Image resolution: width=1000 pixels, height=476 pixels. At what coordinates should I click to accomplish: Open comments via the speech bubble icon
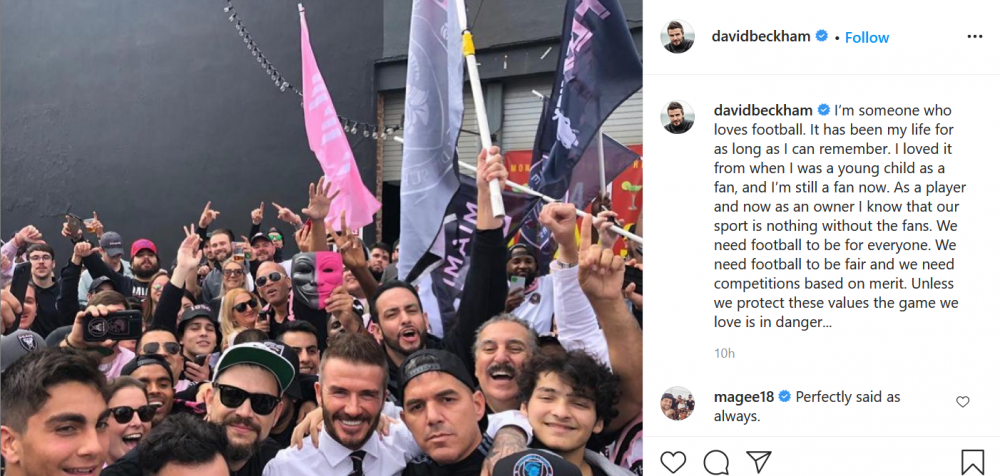coord(716,462)
